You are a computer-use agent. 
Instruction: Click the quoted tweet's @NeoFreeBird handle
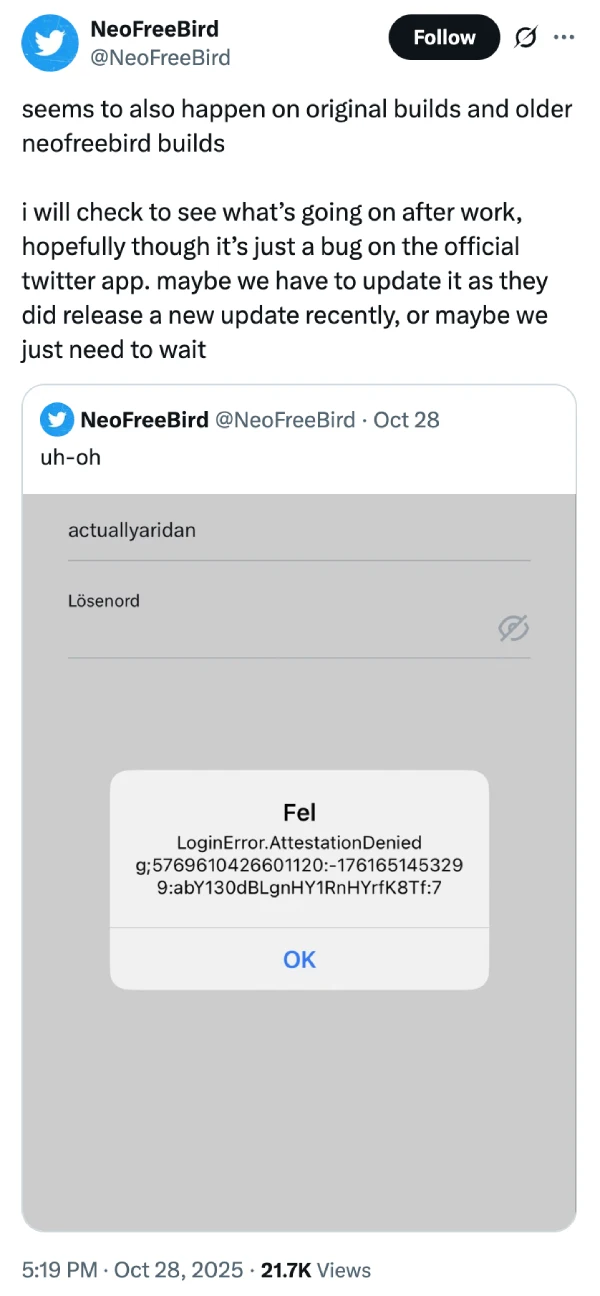pyautogui.click(x=281, y=420)
